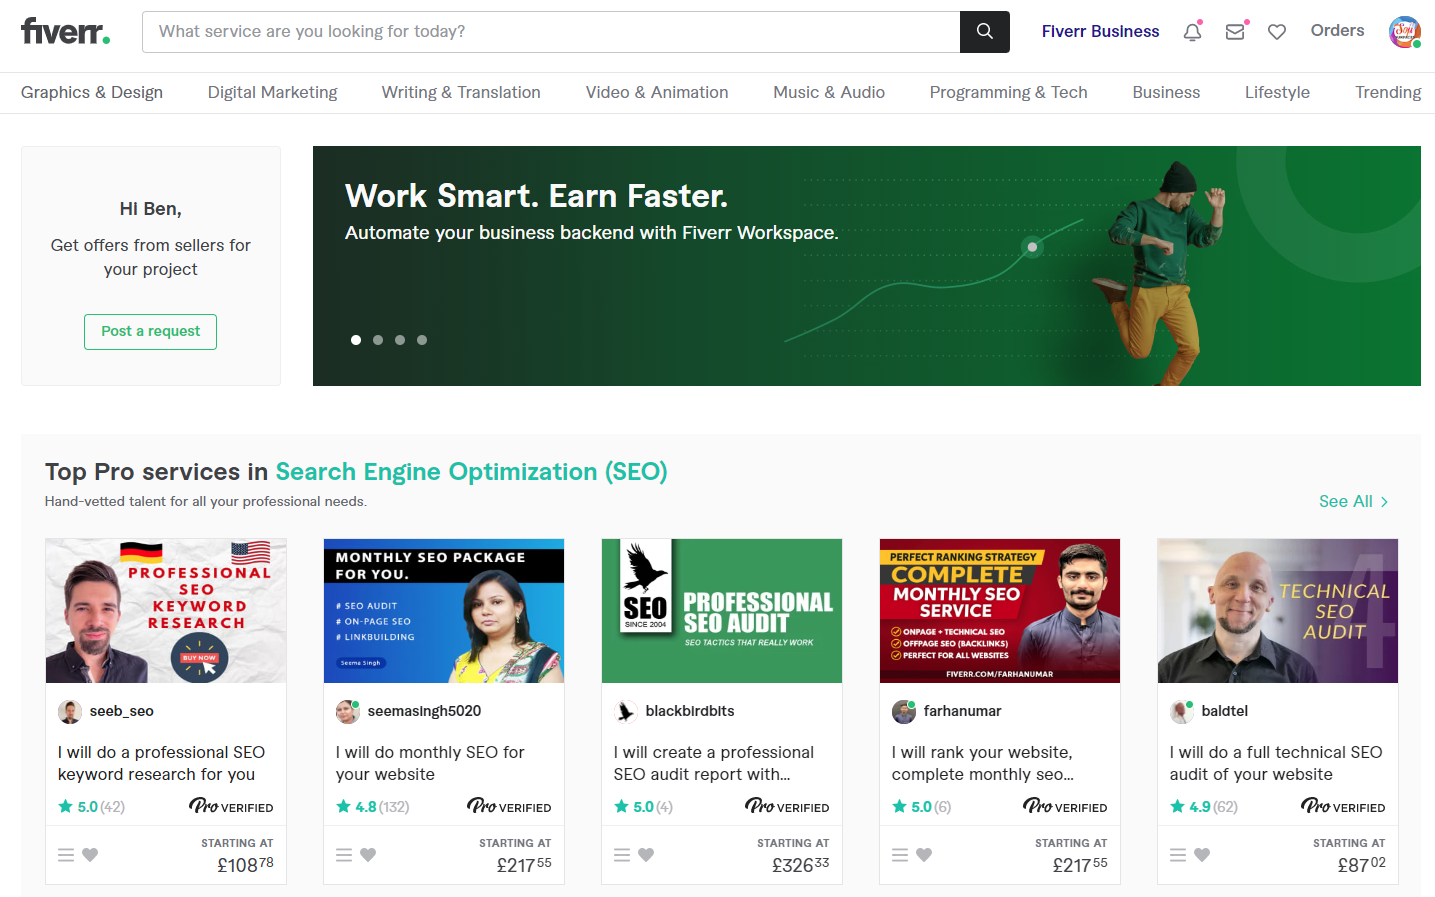Open the list menu icon on baldtel gig
The image size is (1435, 897).
coord(1178,855)
